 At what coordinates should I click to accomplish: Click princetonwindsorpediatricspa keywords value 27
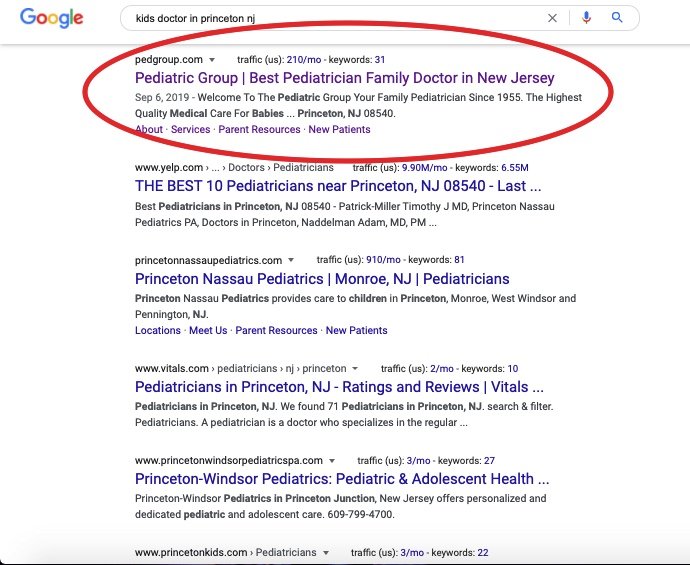pos(489,461)
